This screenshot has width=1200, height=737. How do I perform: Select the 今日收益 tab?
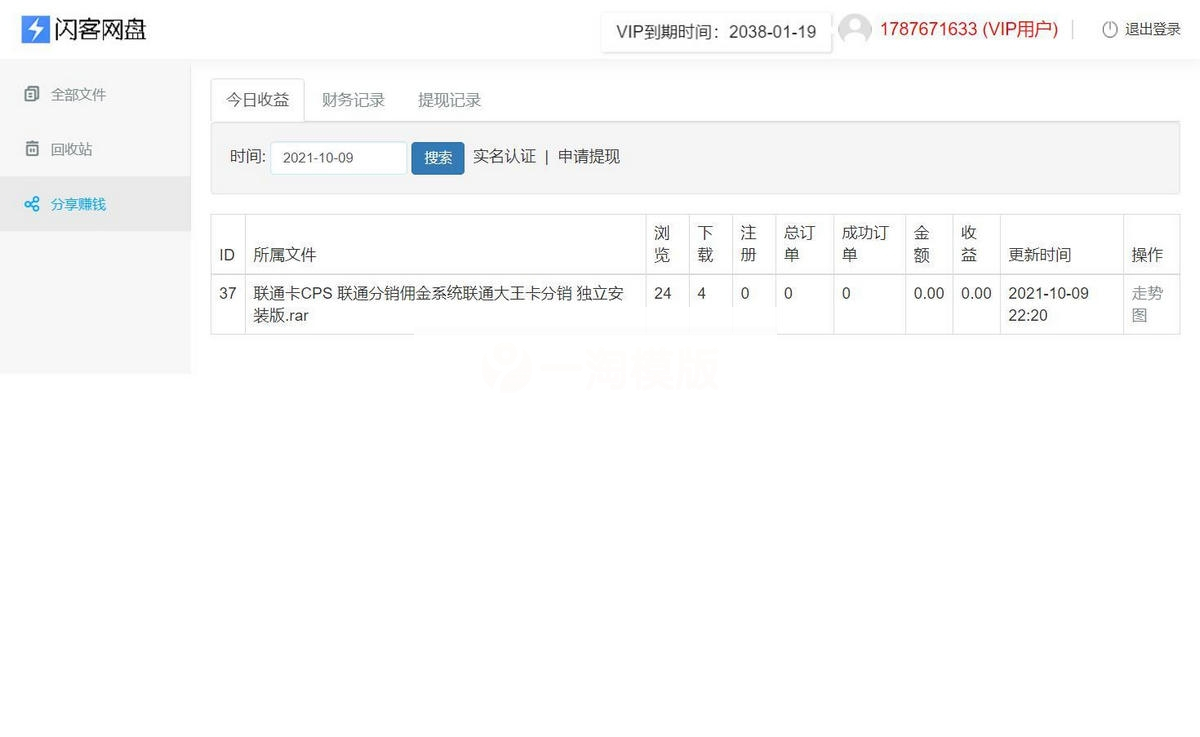pyautogui.click(x=257, y=100)
